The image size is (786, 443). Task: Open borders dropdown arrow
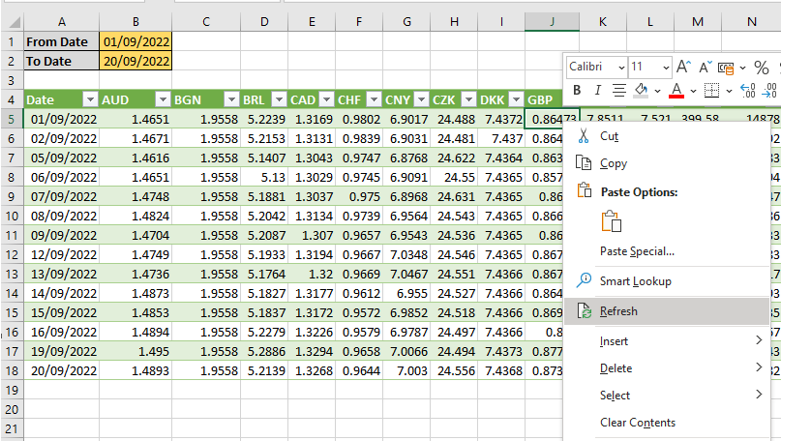coord(729,91)
